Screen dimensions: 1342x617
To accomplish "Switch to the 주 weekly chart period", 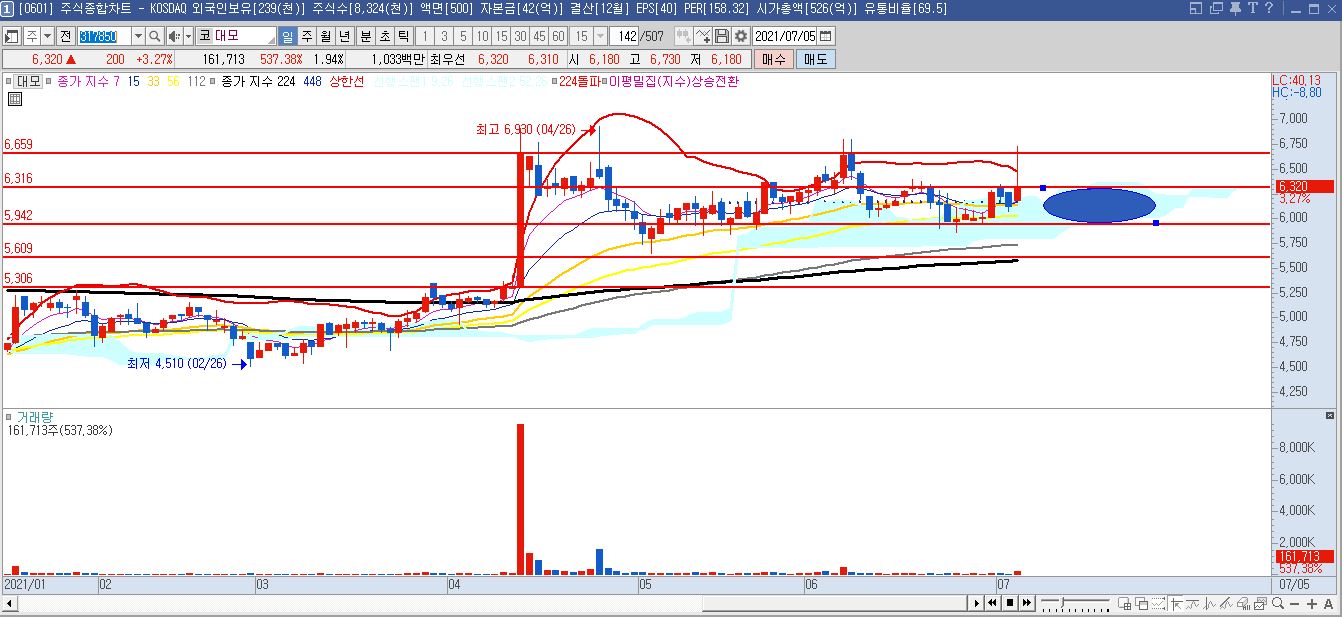I will [x=307, y=36].
